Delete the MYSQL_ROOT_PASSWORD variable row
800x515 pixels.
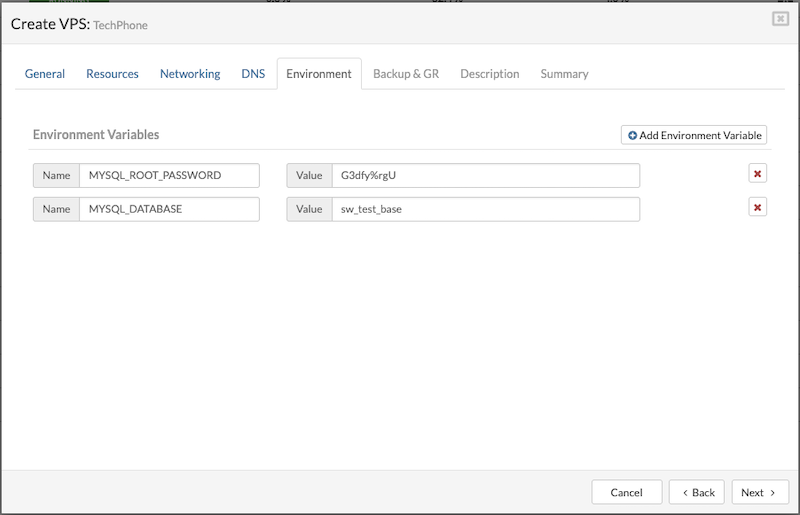click(757, 174)
